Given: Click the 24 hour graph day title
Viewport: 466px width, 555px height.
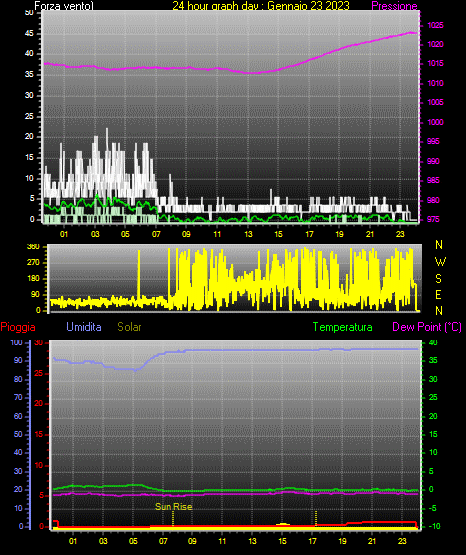Looking at the screenshot, I should [261, 6].
